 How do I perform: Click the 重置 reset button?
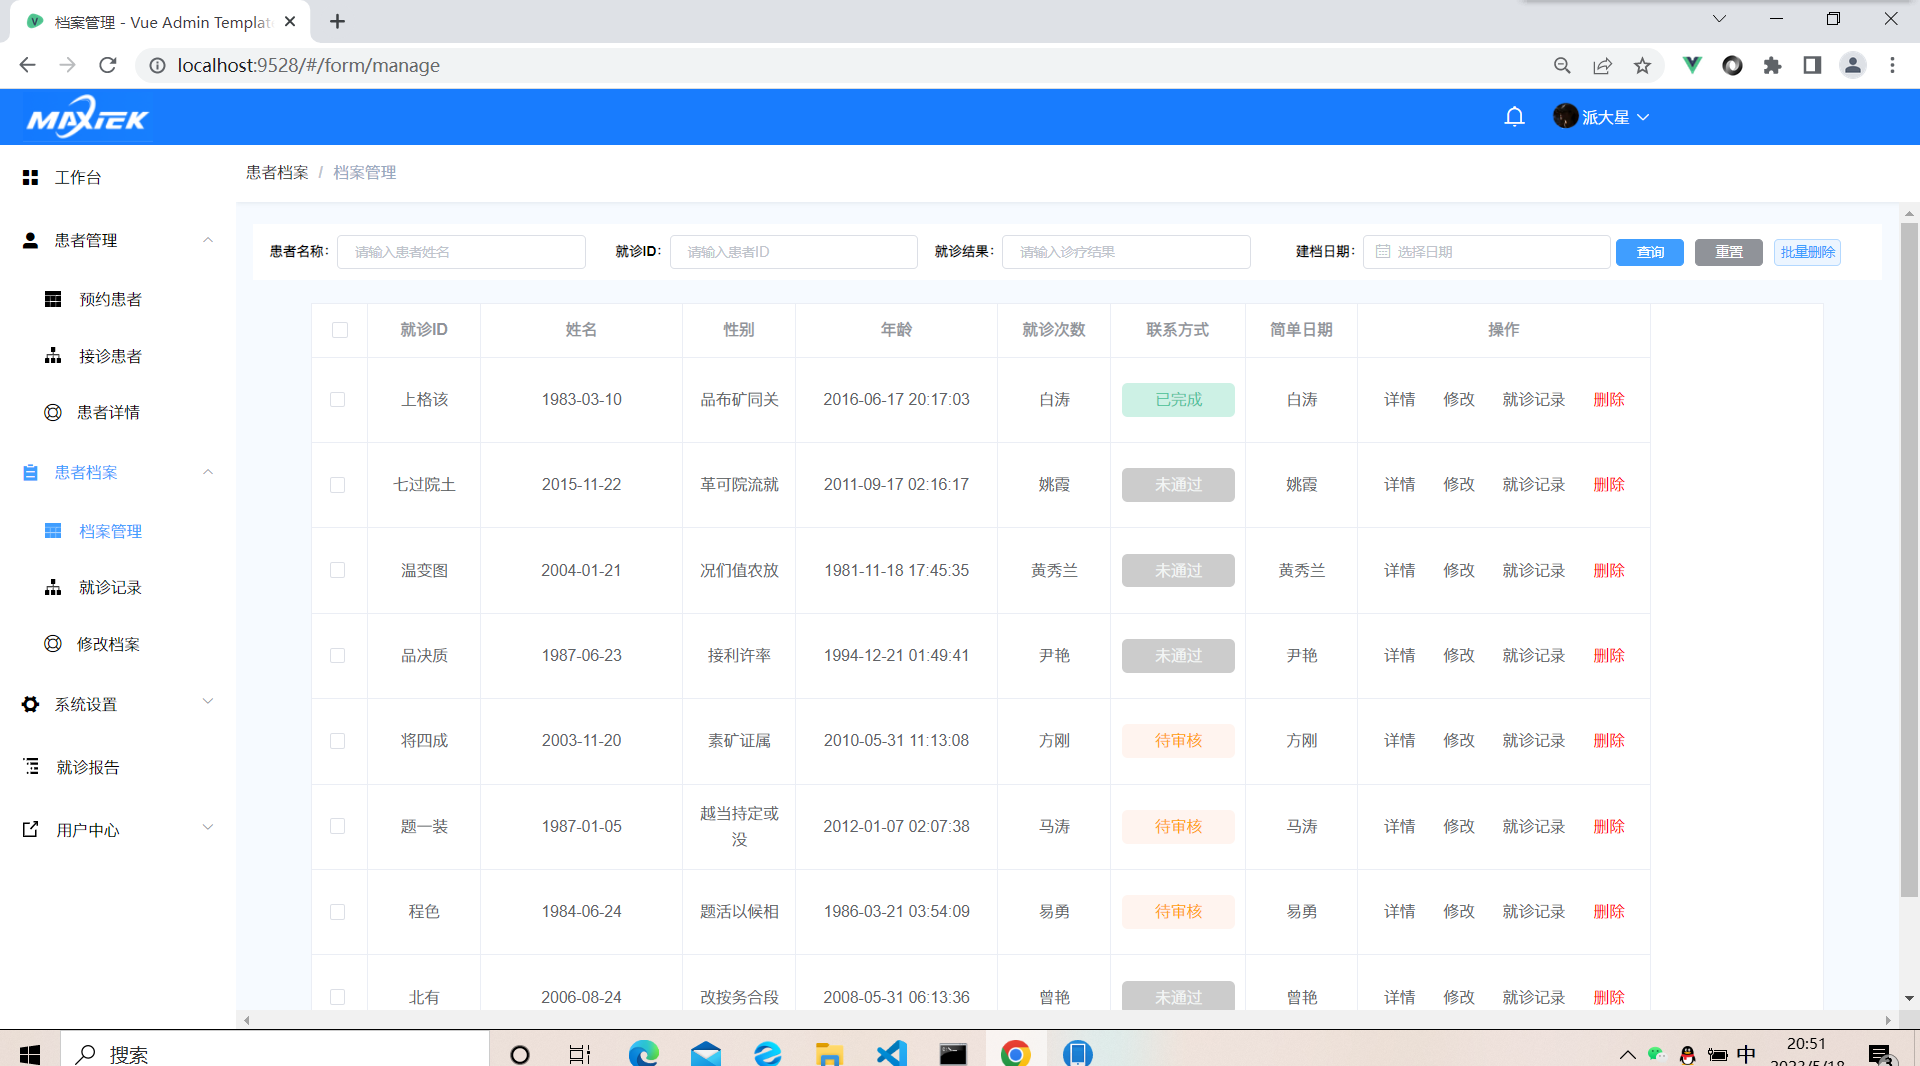pos(1729,252)
